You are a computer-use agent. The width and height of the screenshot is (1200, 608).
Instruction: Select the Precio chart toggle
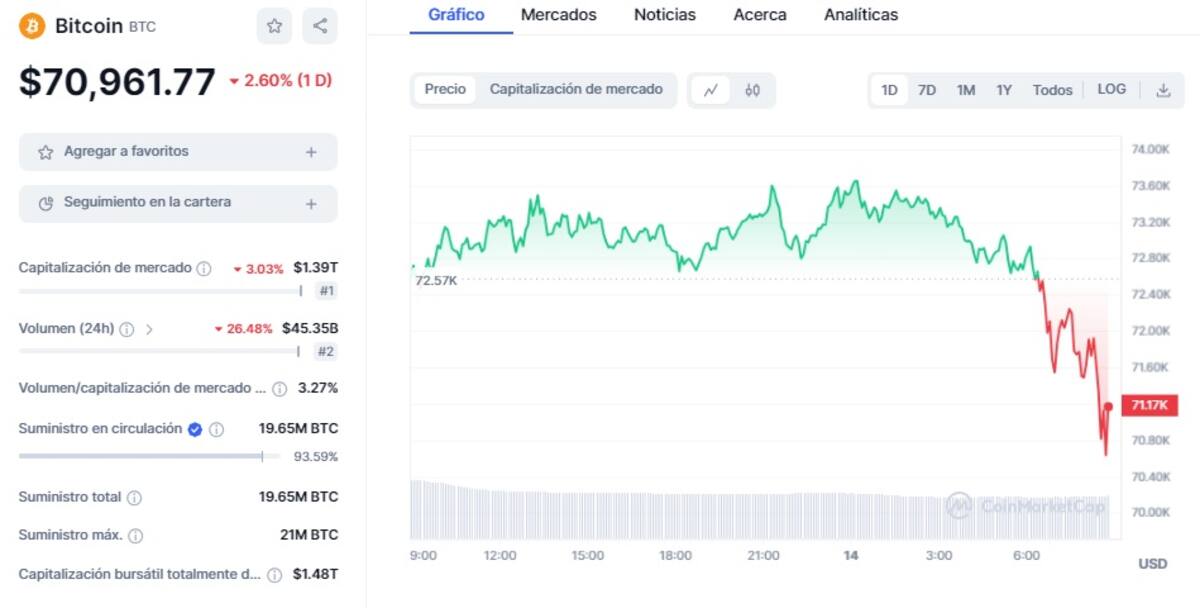(445, 89)
